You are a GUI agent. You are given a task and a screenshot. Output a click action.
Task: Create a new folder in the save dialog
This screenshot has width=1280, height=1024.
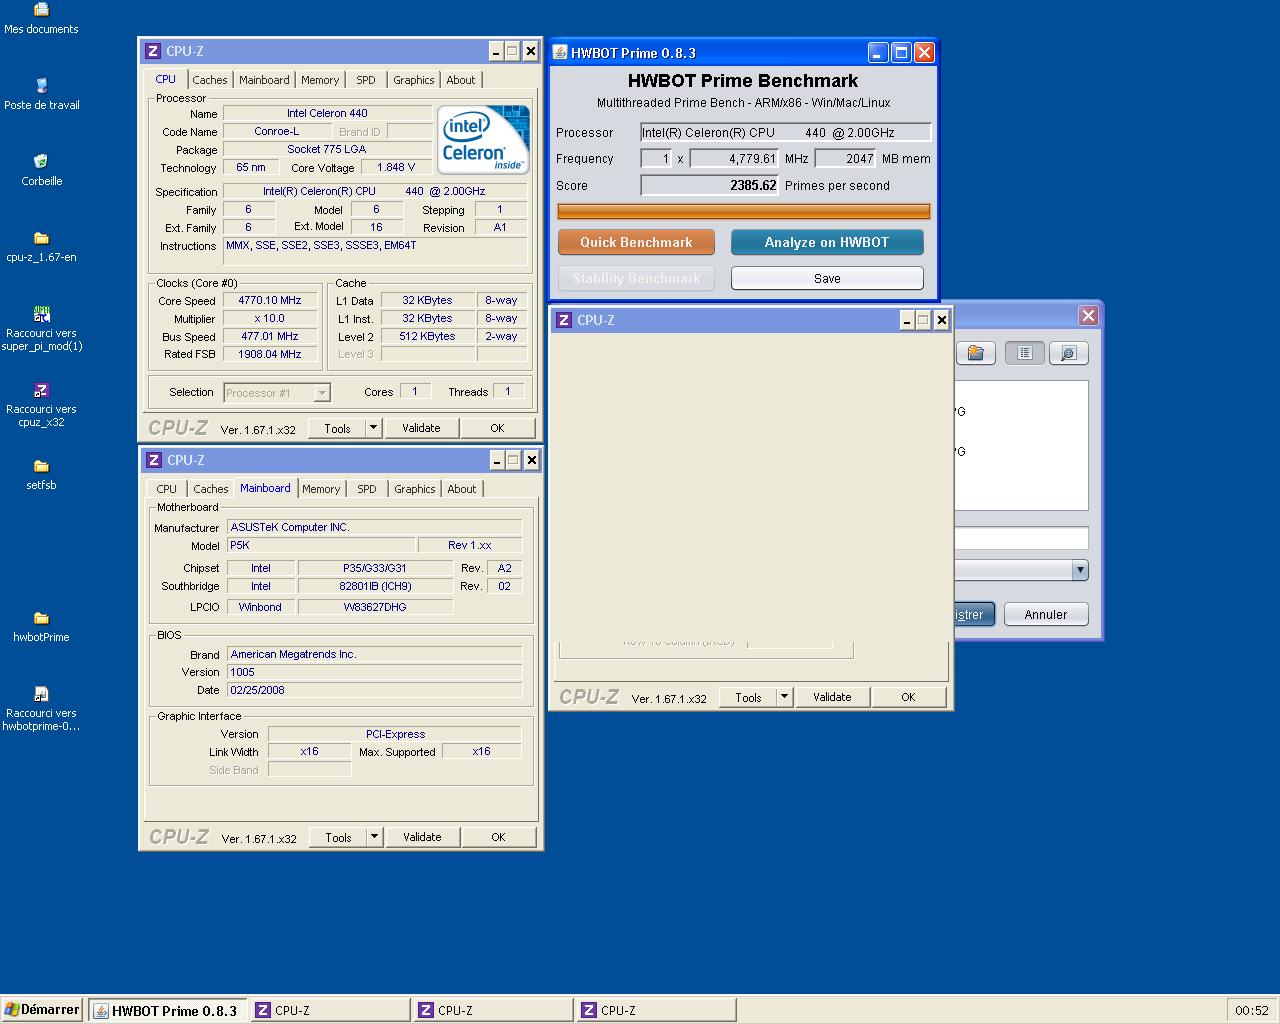point(975,353)
